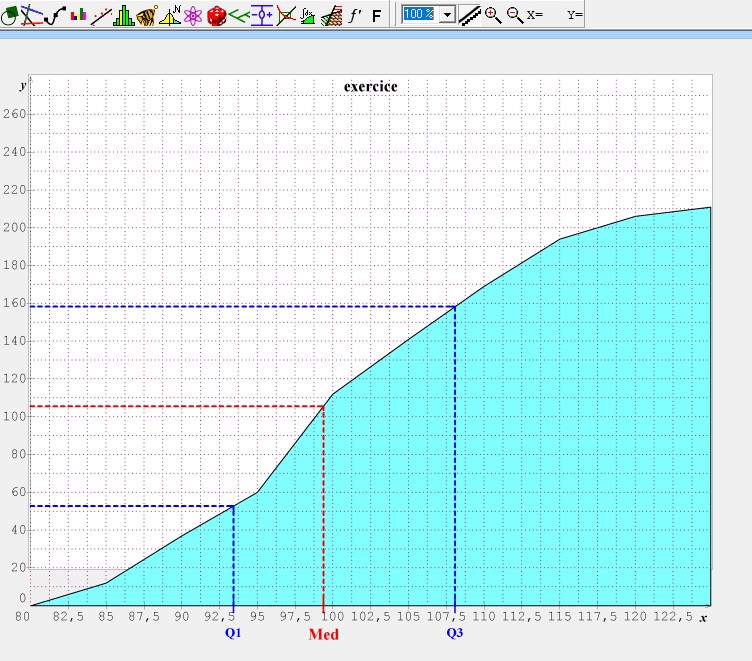Click the y-axis value 100

pyautogui.click(x=14, y=416)
